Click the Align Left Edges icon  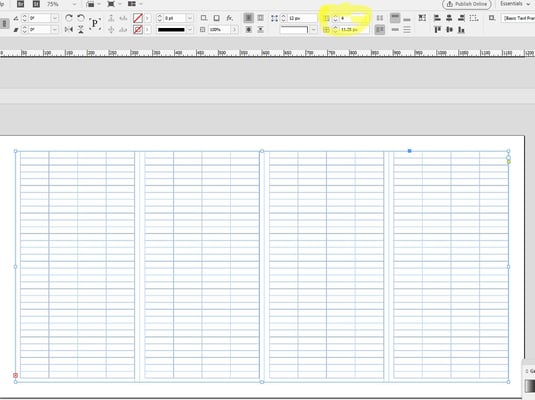pyautogui.click(x=437, y=18)
